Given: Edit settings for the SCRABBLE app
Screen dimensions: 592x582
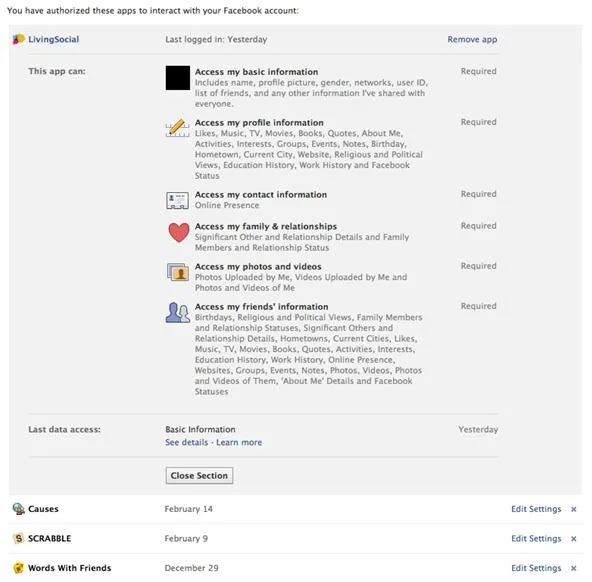Looking at the screenshot, I should [x=536, y=539].
